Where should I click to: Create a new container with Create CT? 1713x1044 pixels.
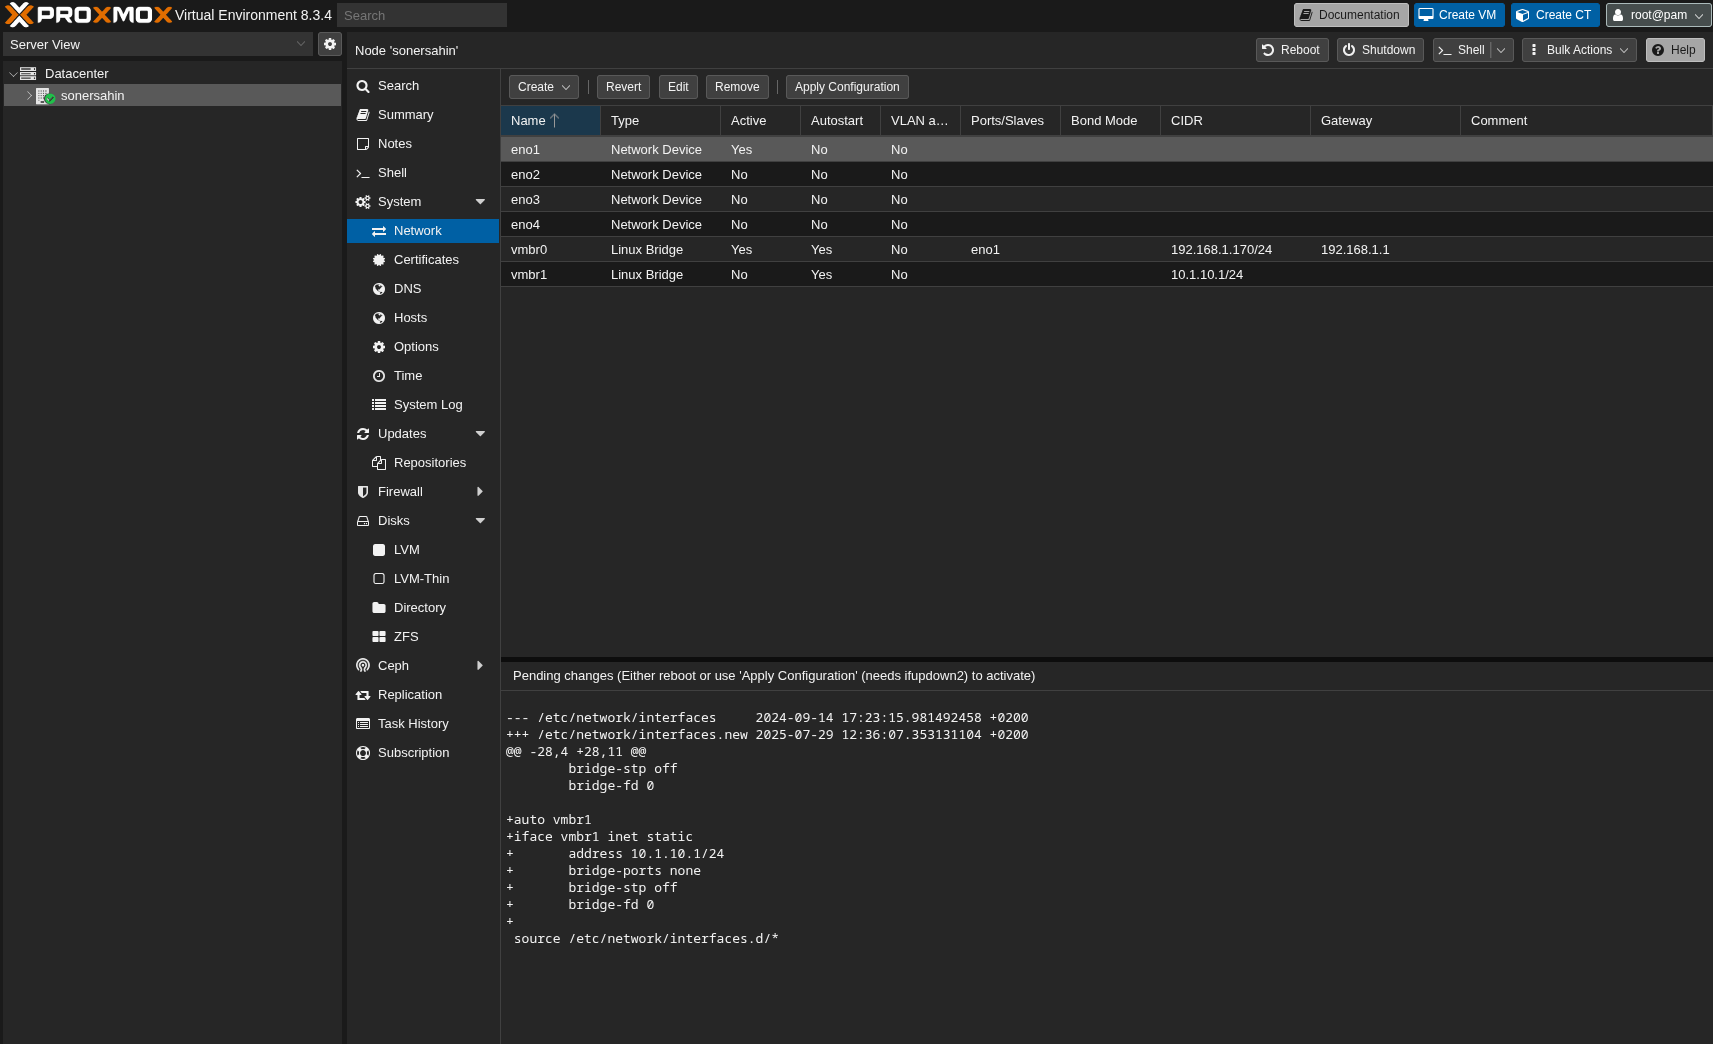pos(1554,15)
